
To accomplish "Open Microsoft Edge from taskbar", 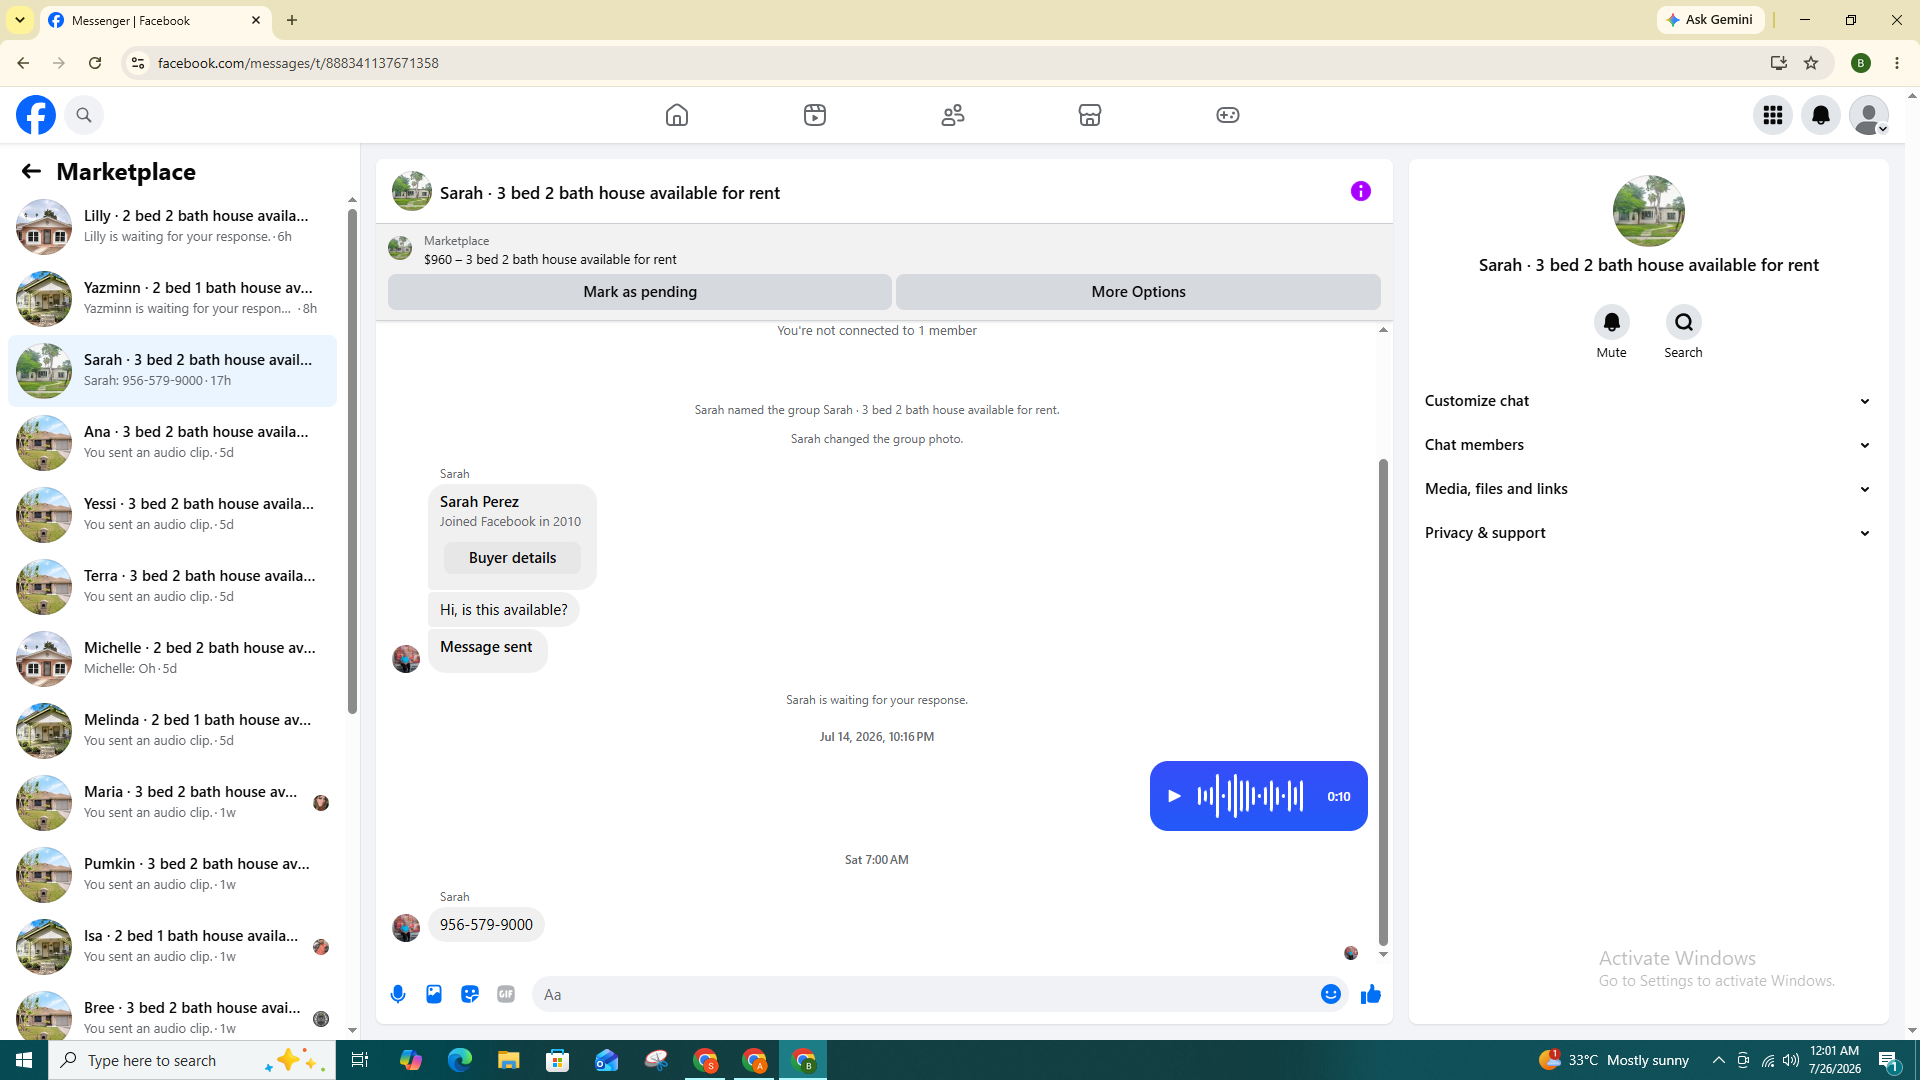I will tap(460, 1060).
